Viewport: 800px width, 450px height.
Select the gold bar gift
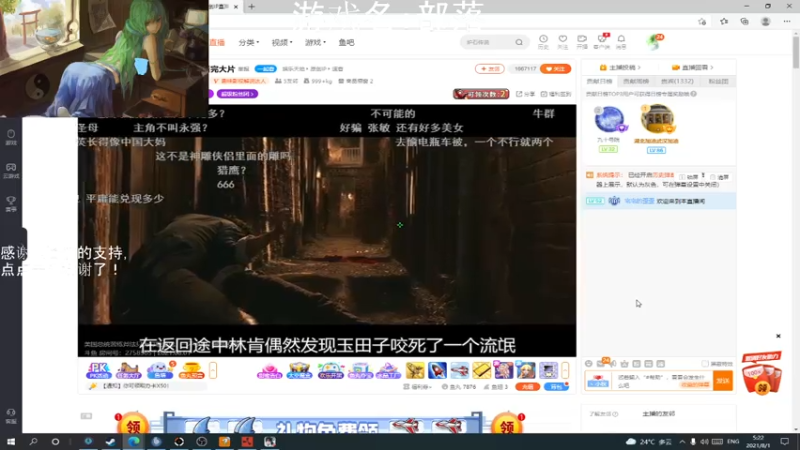pos(481,370)
